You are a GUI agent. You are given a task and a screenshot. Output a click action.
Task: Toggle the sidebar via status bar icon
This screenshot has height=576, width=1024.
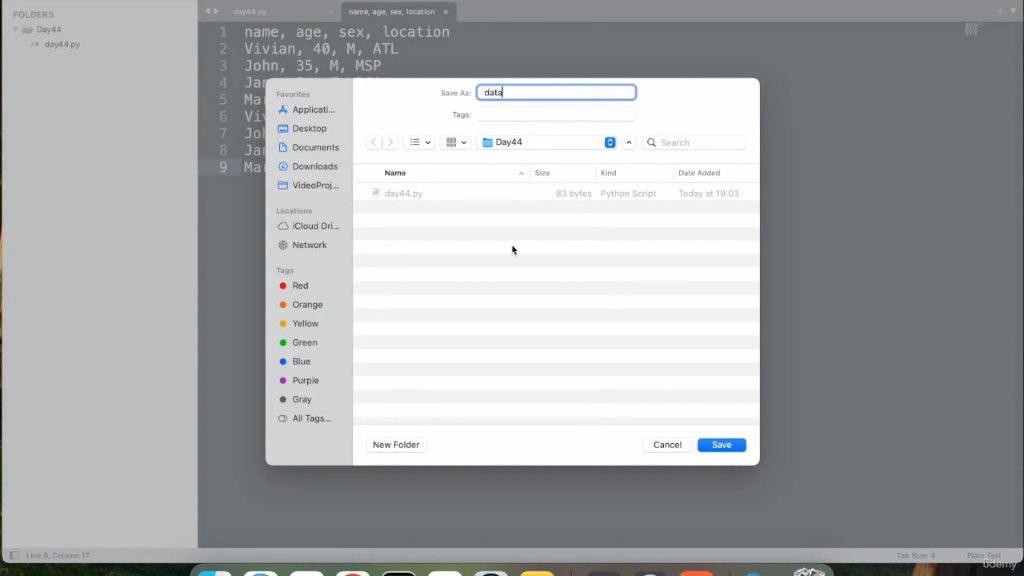(x=14, y=556)
